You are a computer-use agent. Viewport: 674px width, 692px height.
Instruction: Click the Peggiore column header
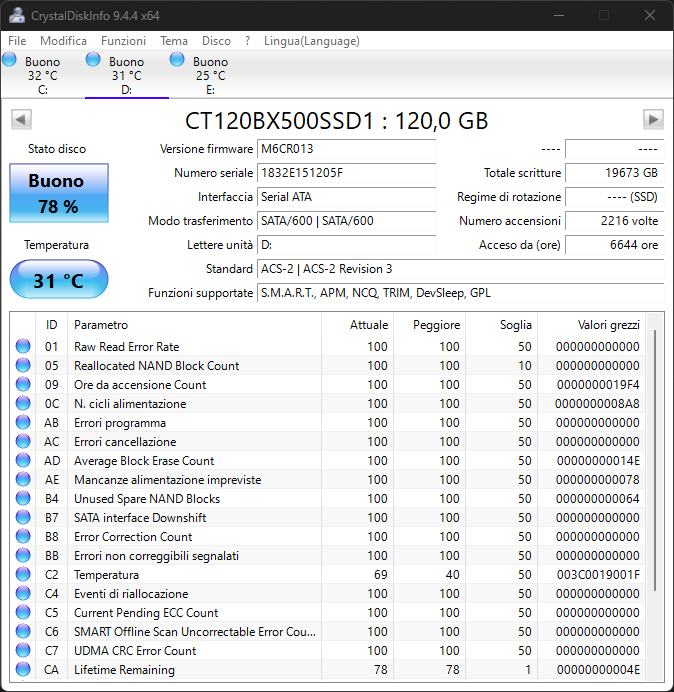pos(429,325)
